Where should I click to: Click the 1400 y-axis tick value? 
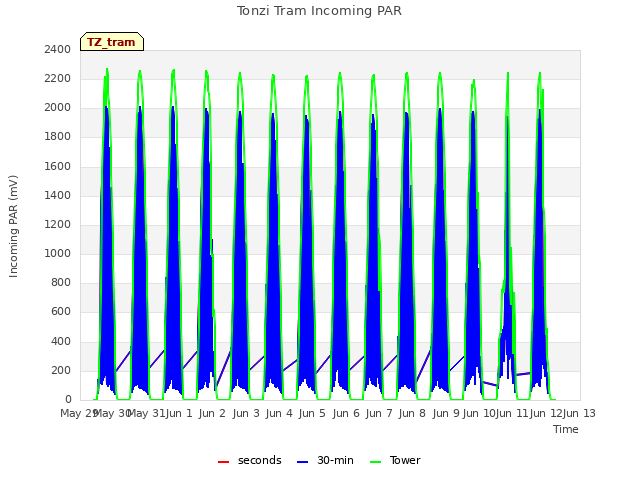(58, 195)
